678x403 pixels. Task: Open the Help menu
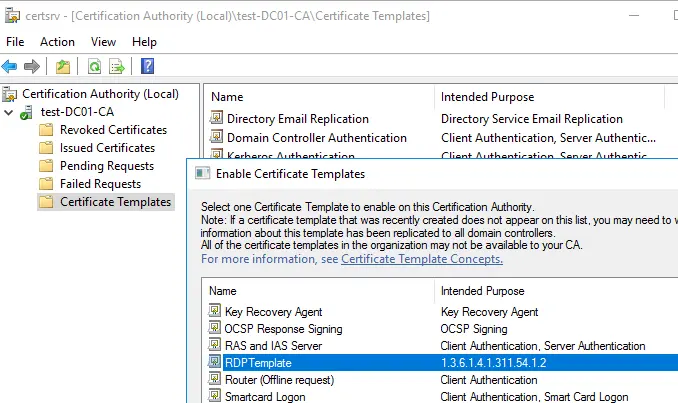coord(144,42)
